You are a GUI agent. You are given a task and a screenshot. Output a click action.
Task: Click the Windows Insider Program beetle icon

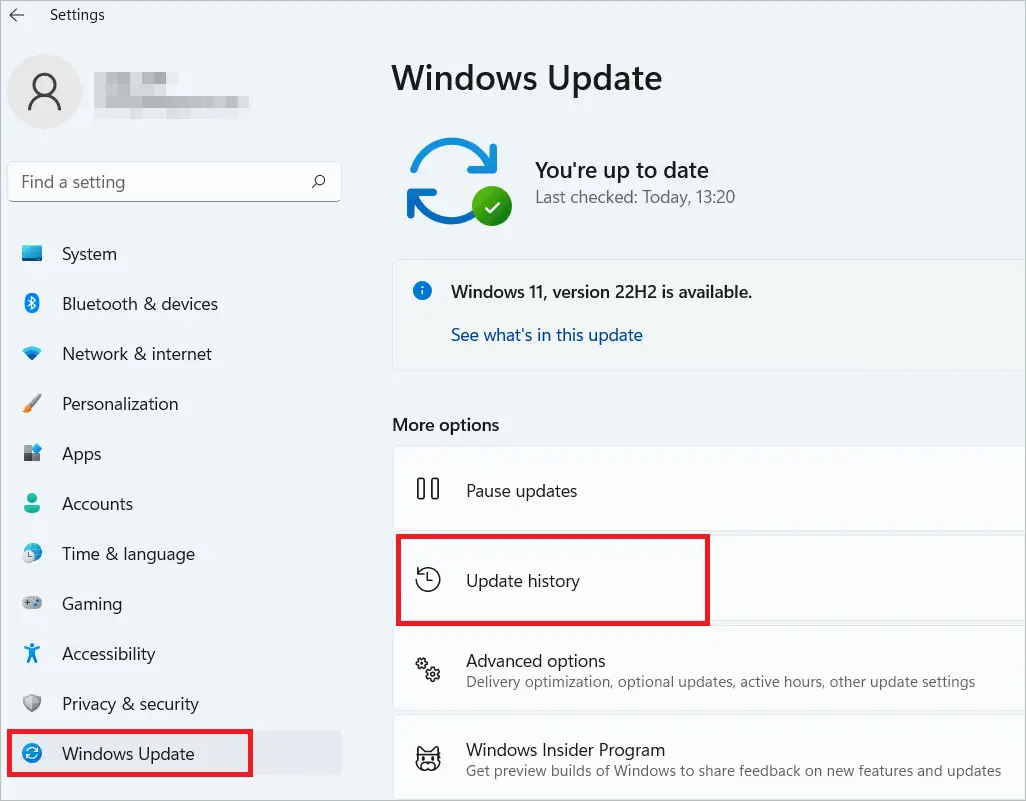[429, 759]
